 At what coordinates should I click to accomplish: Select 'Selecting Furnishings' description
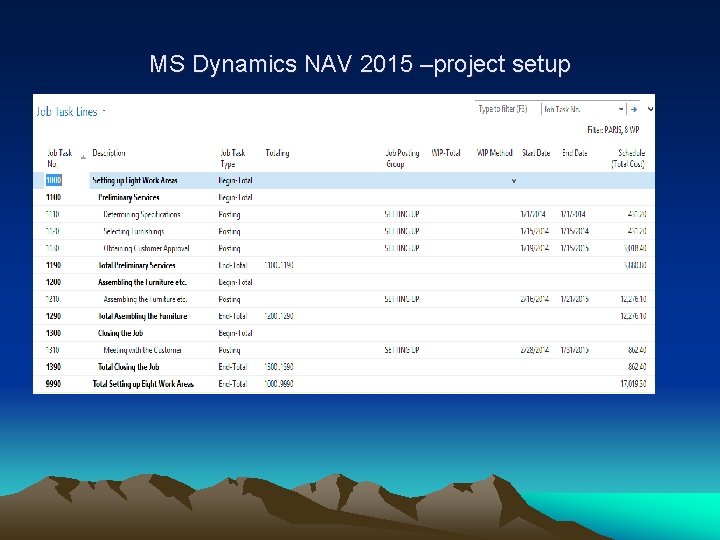coord(134,231)
